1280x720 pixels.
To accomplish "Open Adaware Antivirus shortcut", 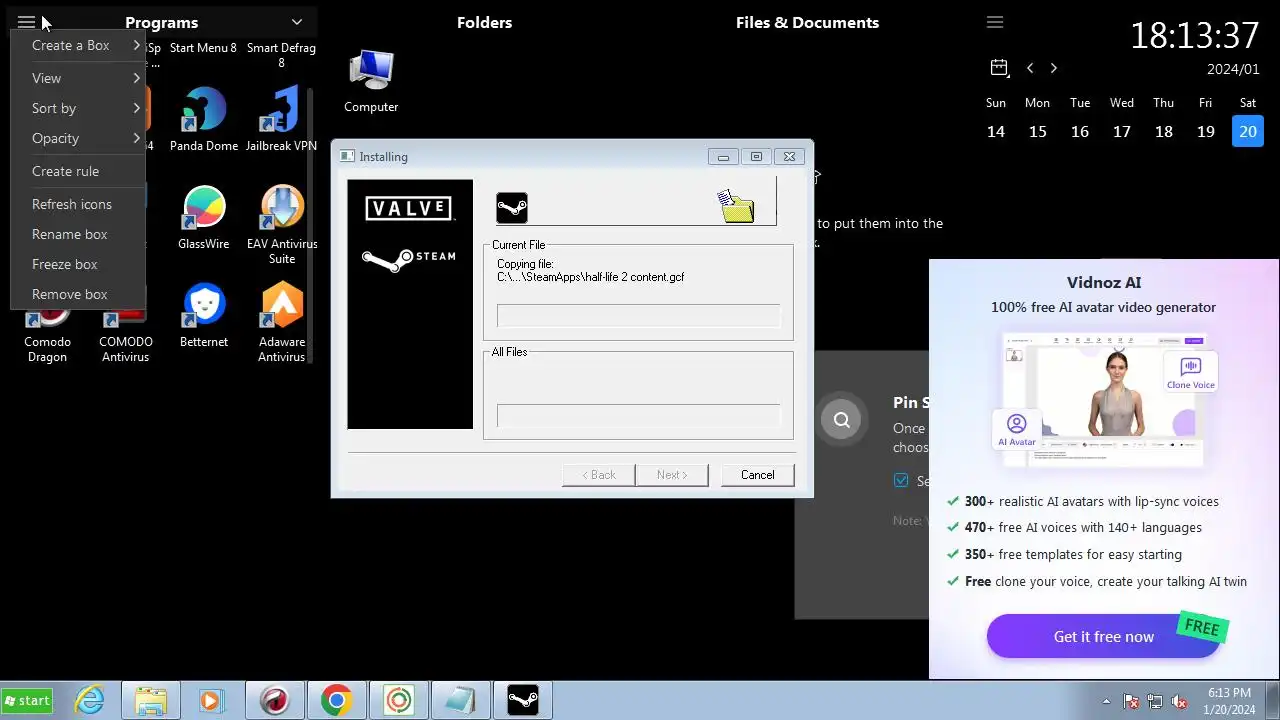I will pyautogui.click(x=282, y=323).
